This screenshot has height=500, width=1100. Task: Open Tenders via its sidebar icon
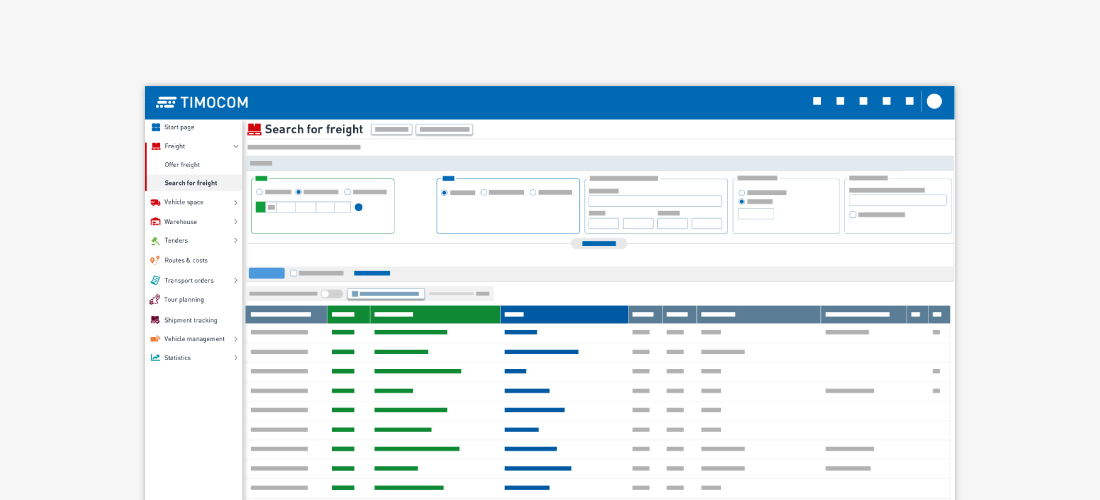click(x=155, y=241)
